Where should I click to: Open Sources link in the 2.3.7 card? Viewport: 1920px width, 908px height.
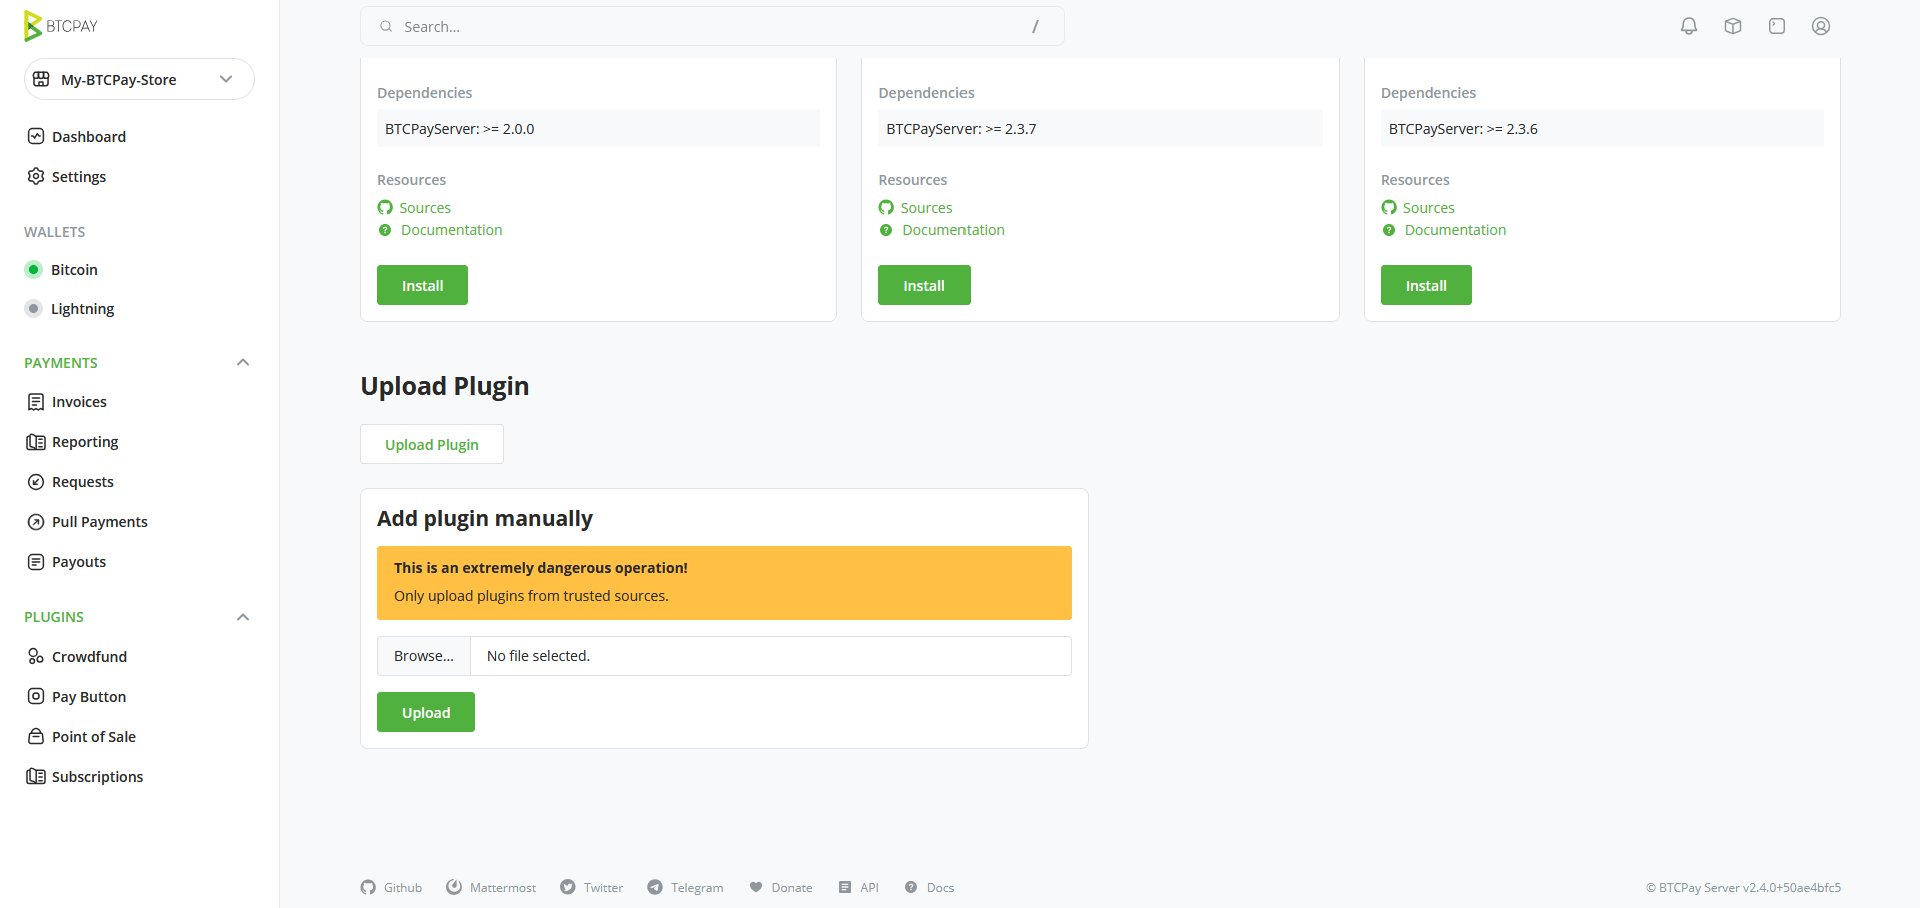point(926,208)
